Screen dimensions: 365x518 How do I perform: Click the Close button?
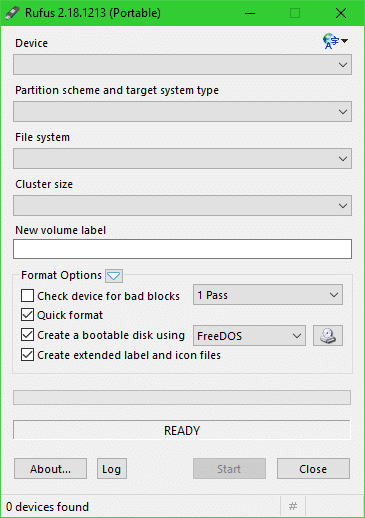313,469
